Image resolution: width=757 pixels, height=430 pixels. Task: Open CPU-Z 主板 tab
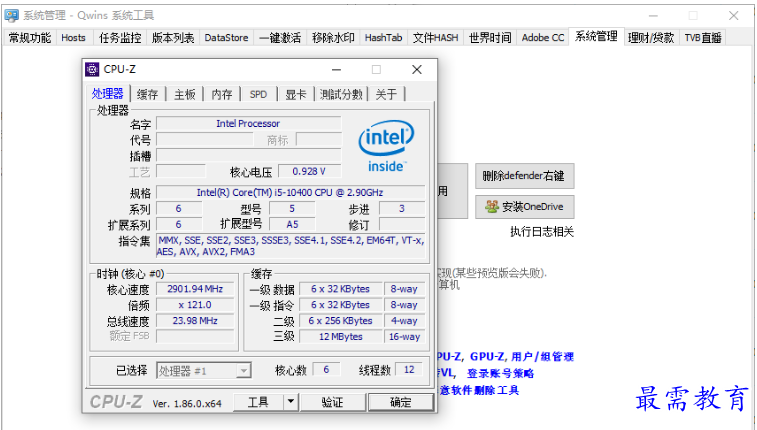pyautogui.click(x=185, y=95)
